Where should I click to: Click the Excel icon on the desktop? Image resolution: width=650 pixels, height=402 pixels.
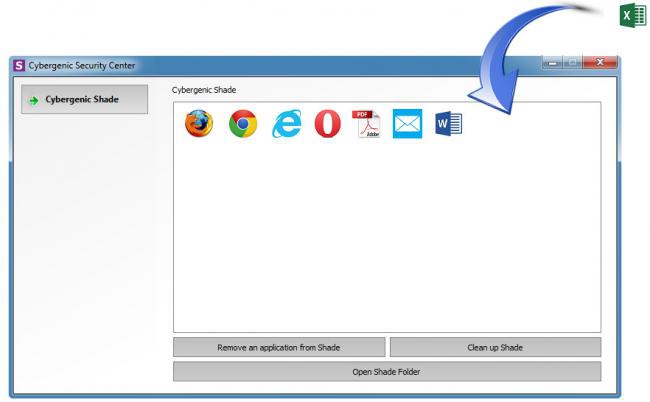pos(633,15)
